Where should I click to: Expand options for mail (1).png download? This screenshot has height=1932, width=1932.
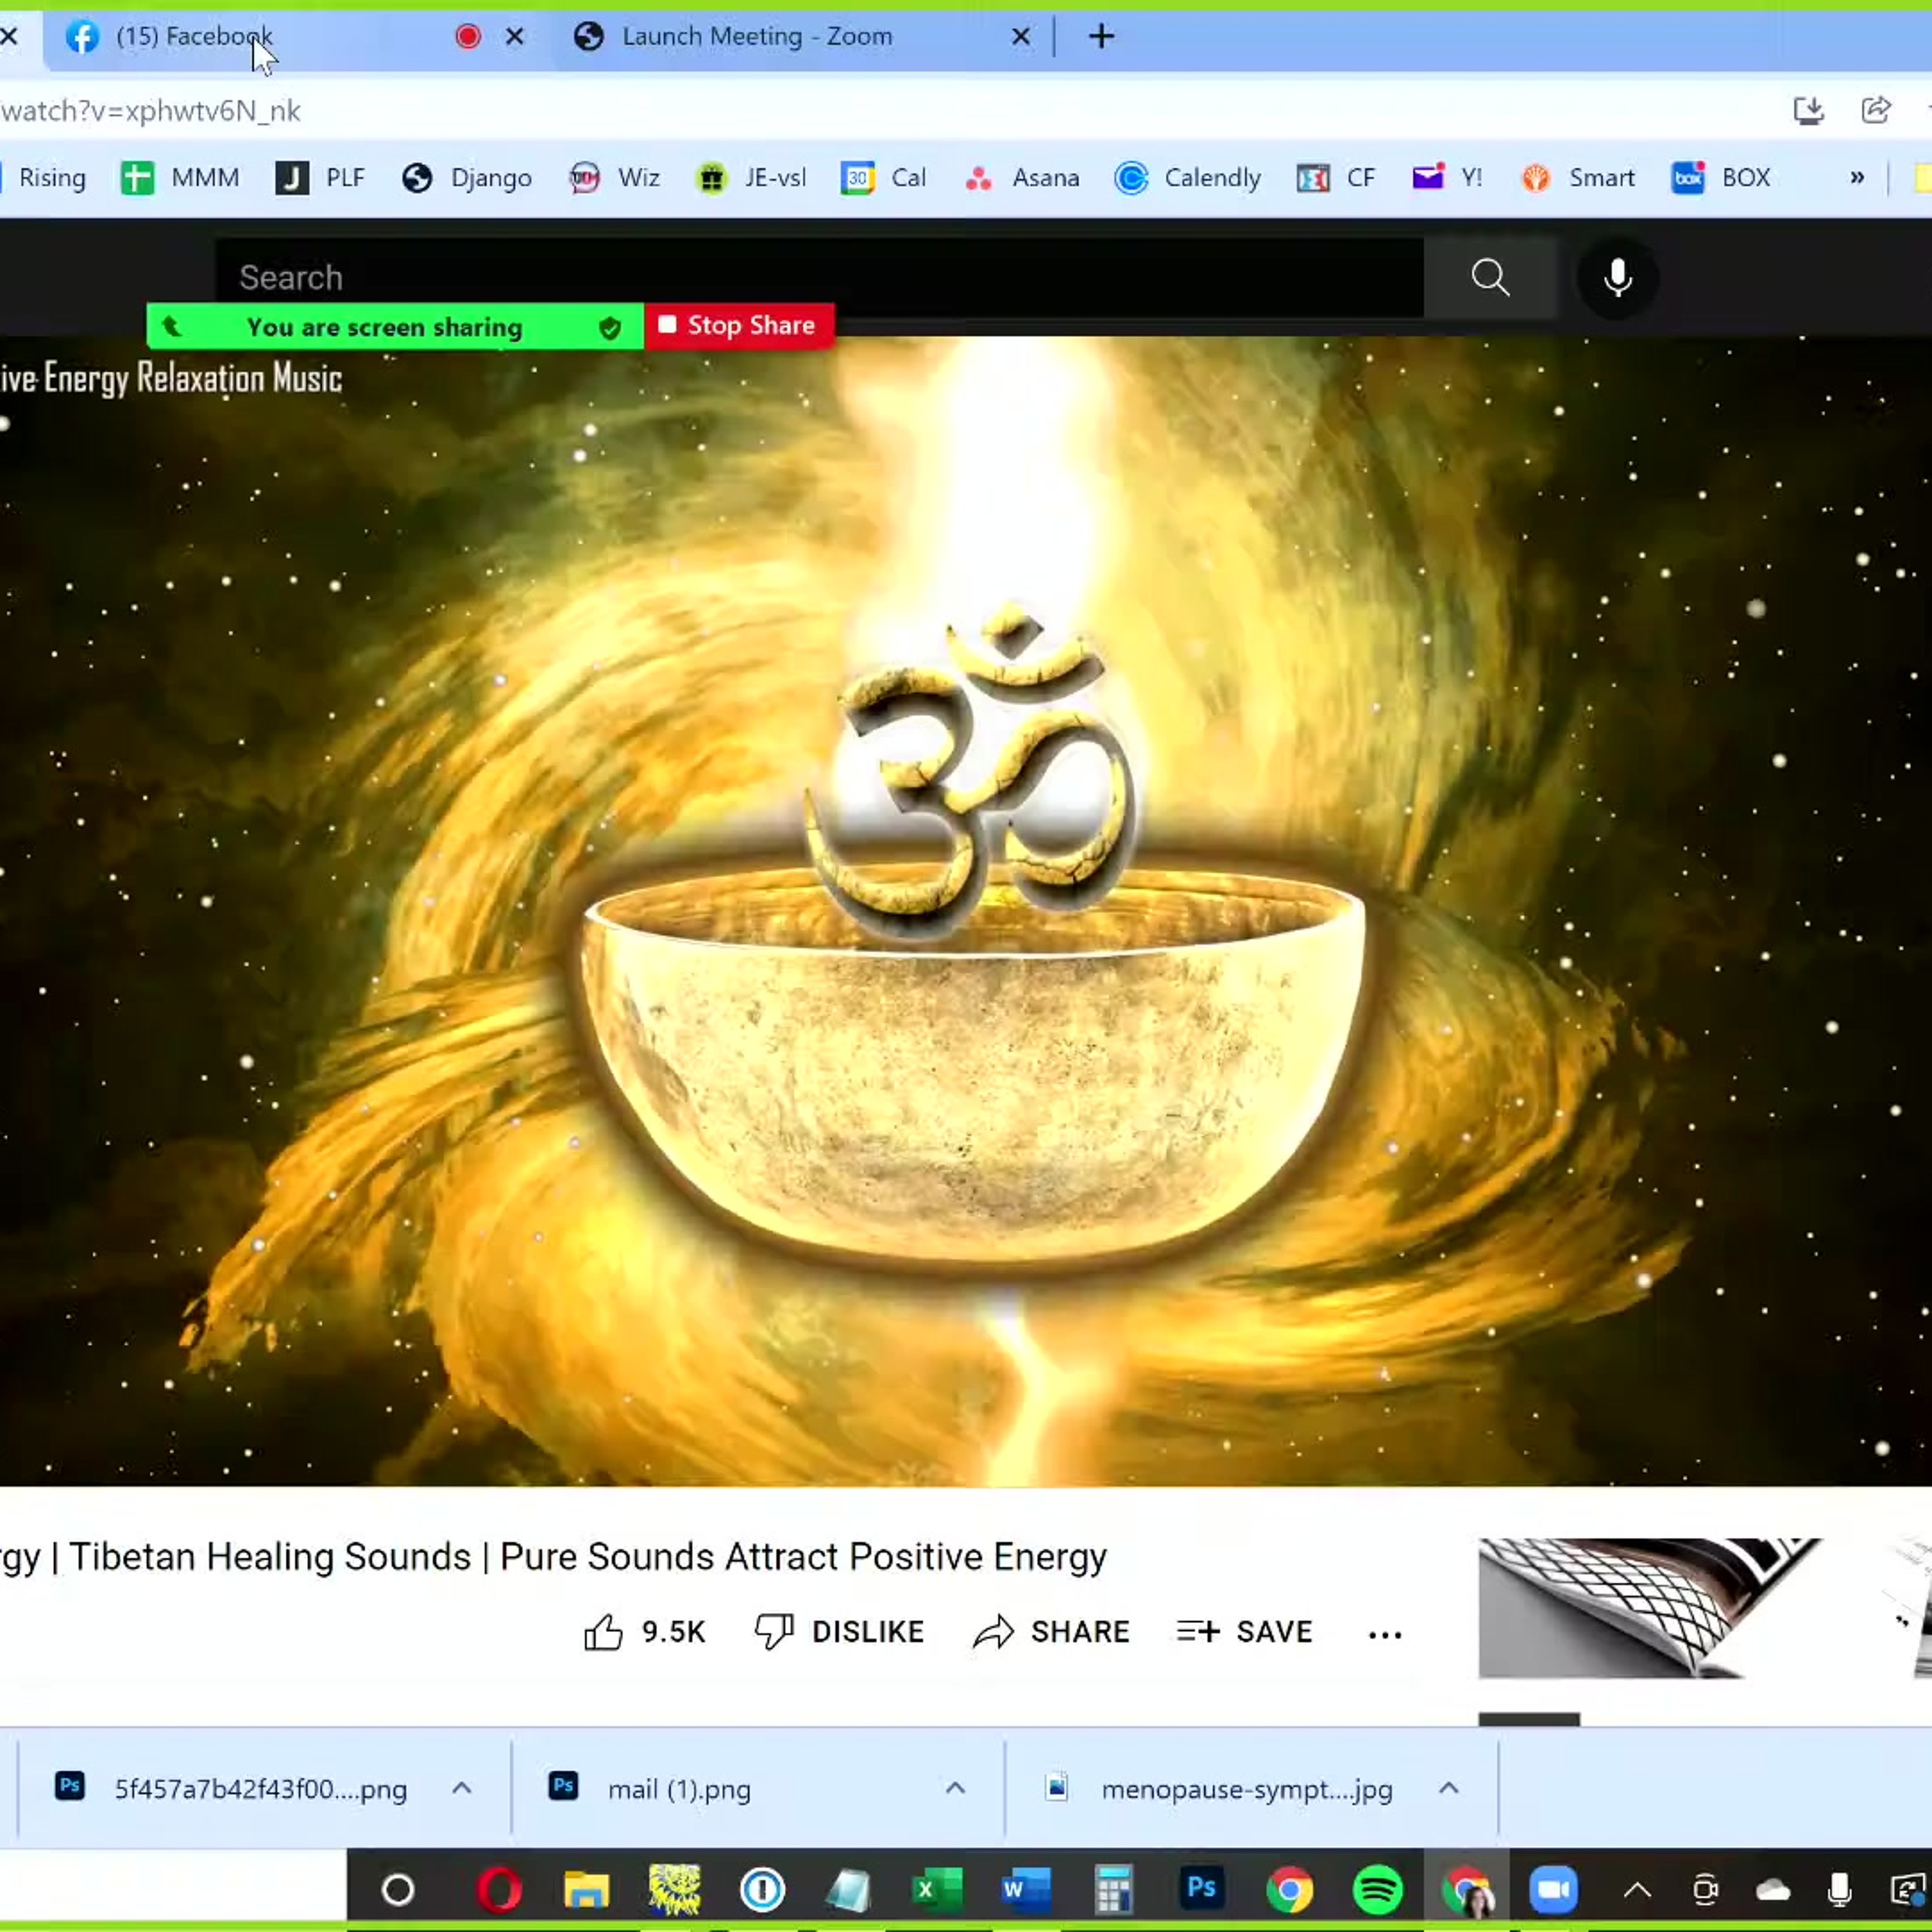pos(955,1788)
